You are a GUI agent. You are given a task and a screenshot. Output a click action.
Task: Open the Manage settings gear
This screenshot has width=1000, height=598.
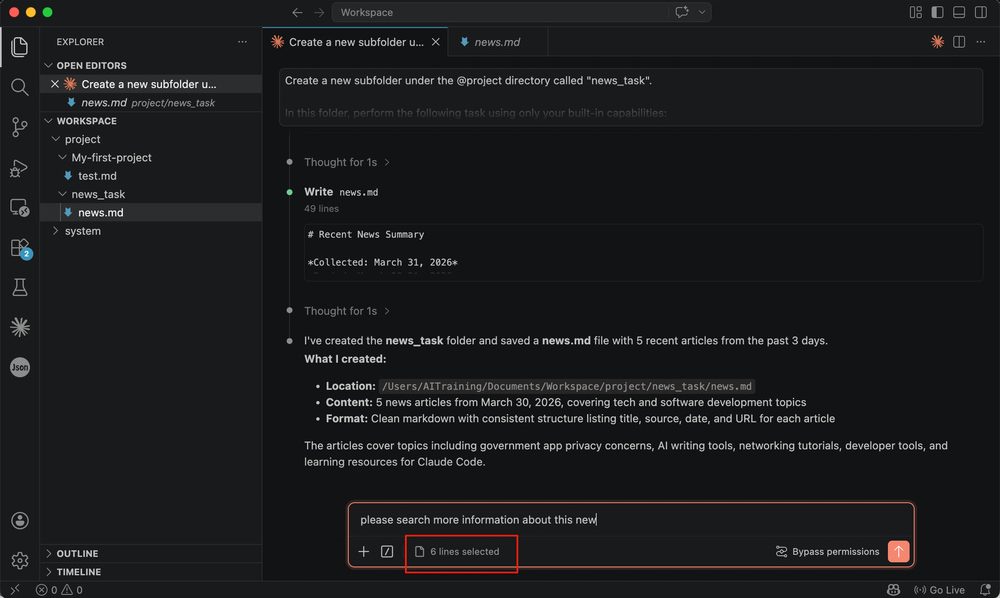[x=19, y=560]
